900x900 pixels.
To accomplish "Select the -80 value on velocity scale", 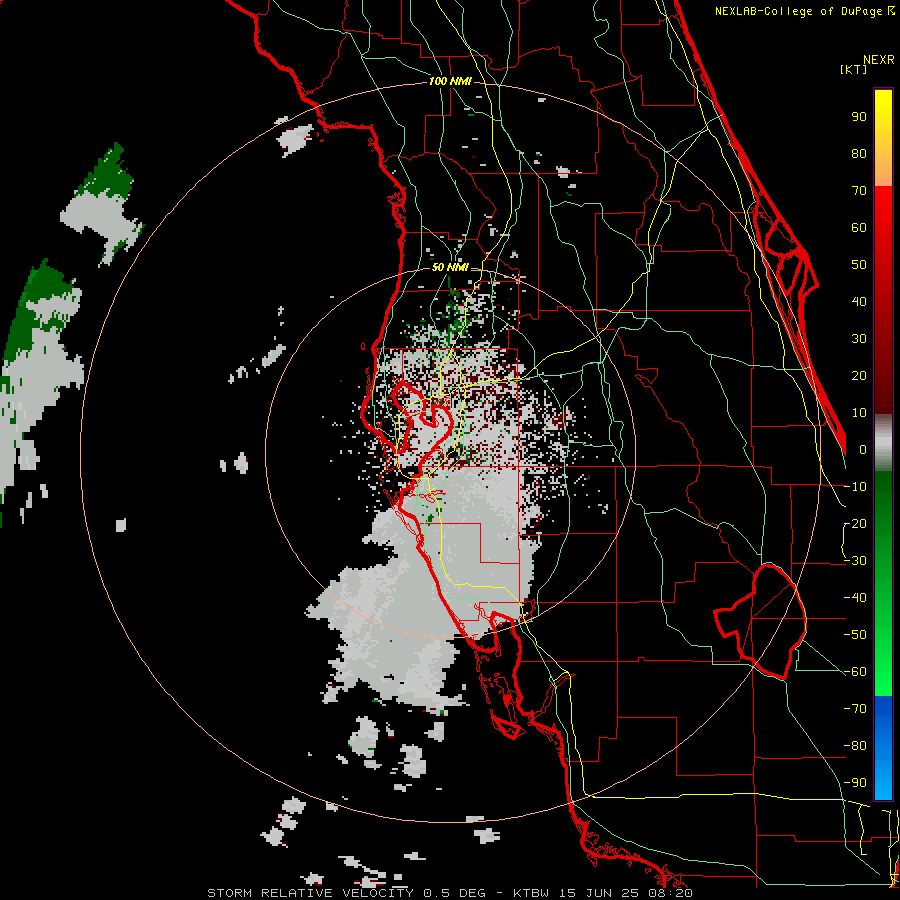I will click(x=855, y=746).
